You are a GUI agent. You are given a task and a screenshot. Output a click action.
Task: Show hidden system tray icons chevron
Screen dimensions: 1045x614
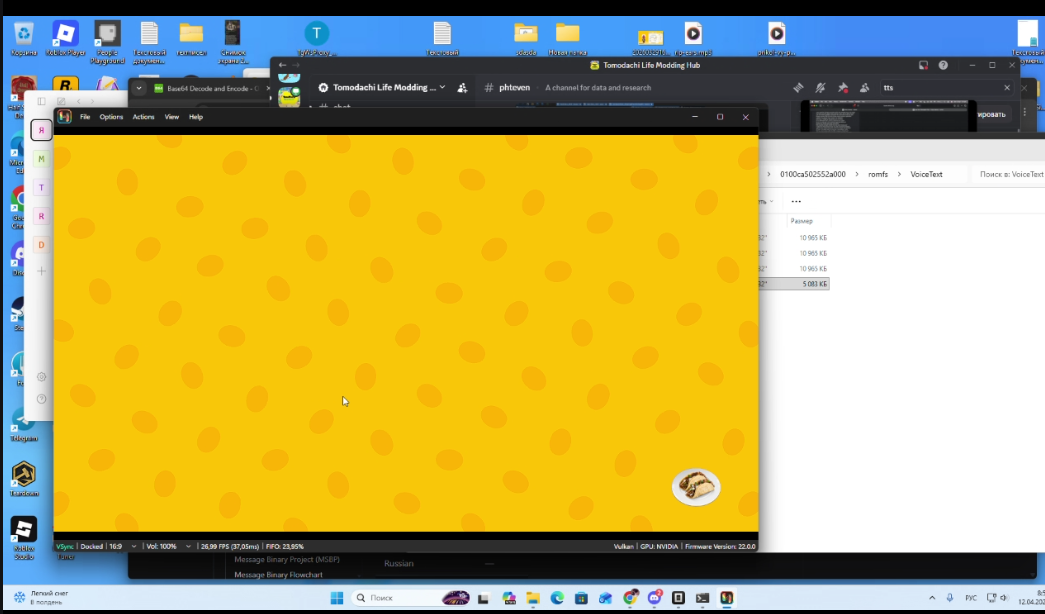point(932,597)
